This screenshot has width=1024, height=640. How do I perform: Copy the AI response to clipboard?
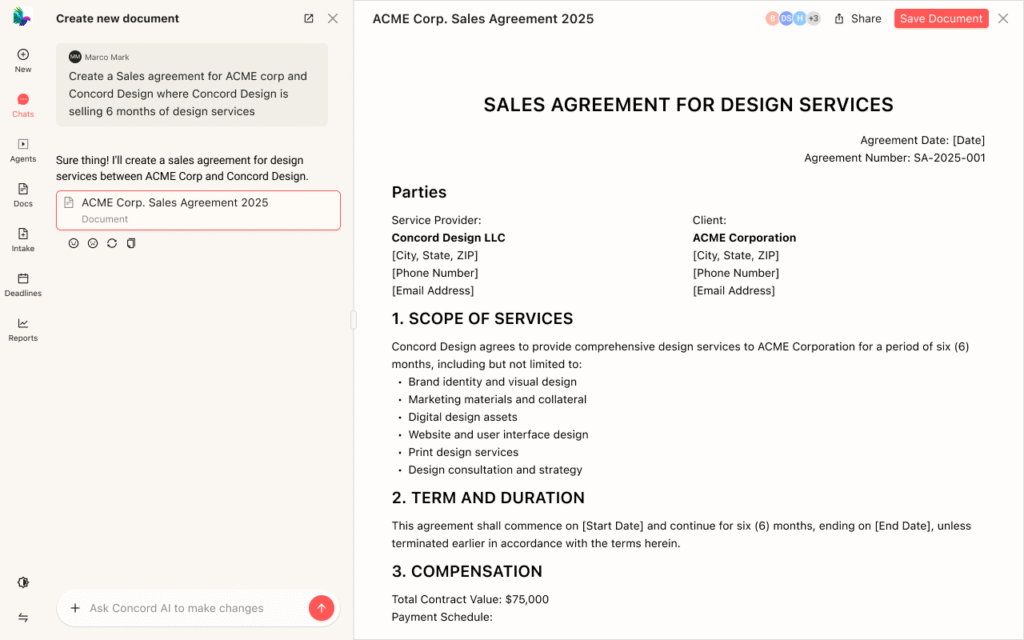pos(131,243)
